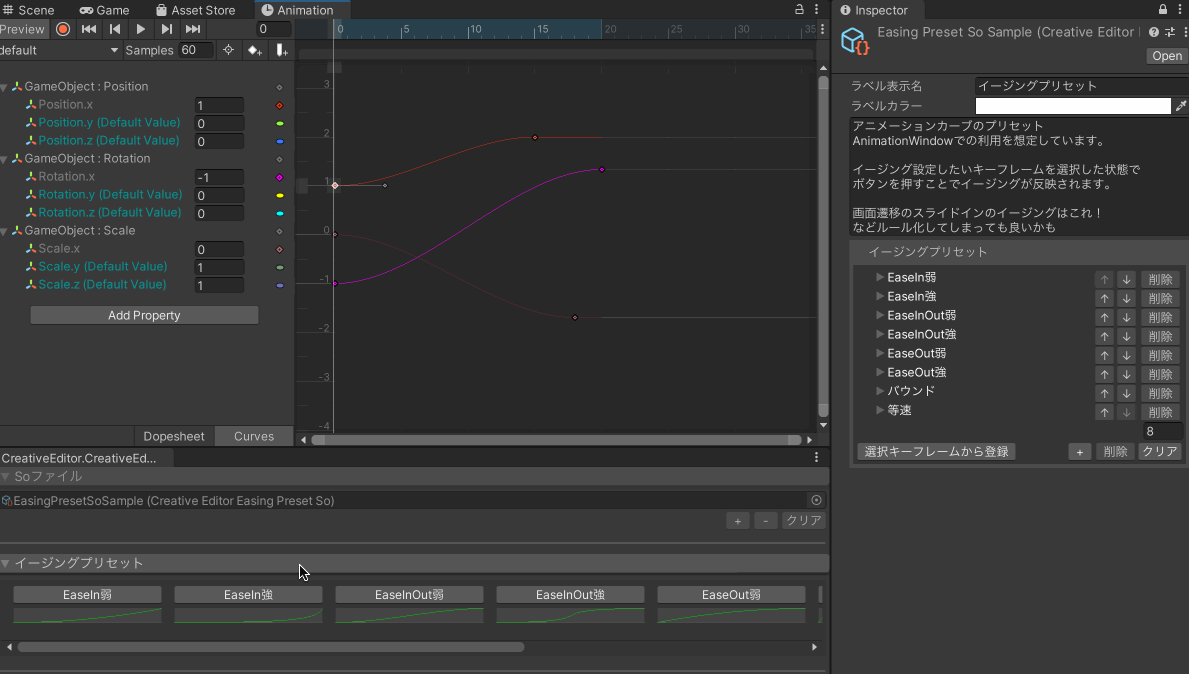This screenshot has height=674, width=1189.
Task: Expand the EaseIn弱 preset entry
Action: pyautogui.click(x=880, y=277)
